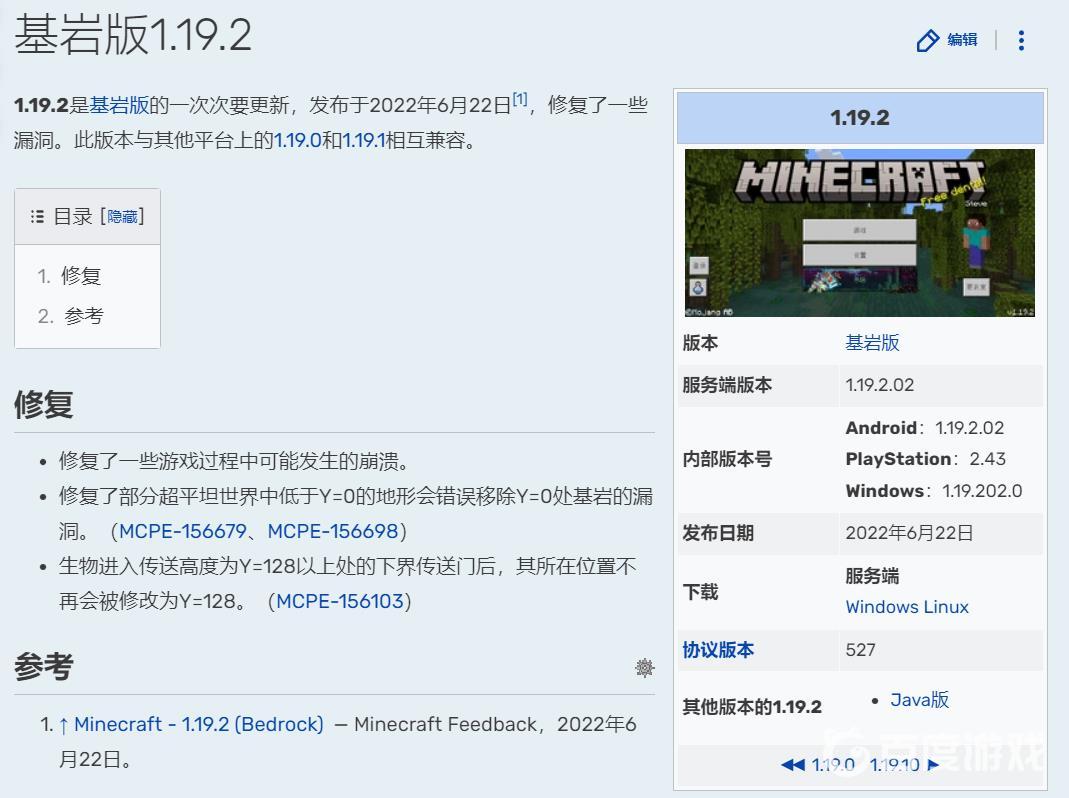The height and width of the screenshot is (798, 1069).
Task: Click the gear icon next to 参考 heading
Action: click(x=645, y=668)
